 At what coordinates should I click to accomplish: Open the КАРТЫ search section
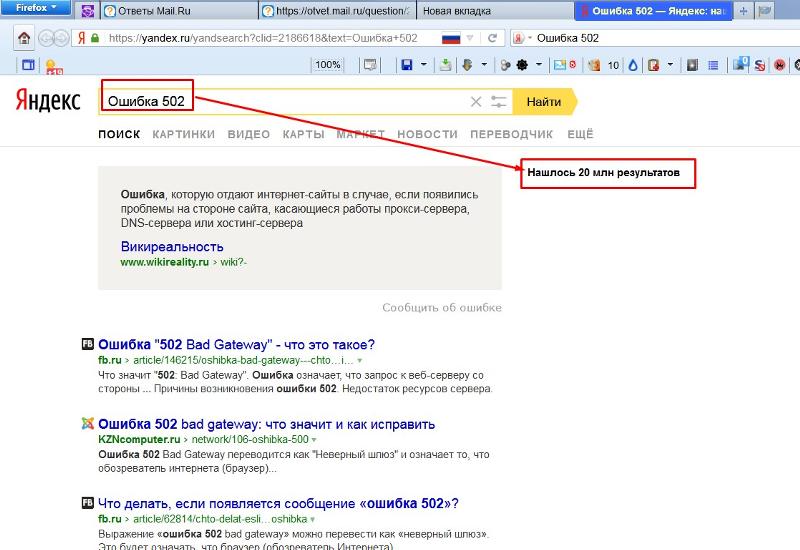click(x=304, y=134)
